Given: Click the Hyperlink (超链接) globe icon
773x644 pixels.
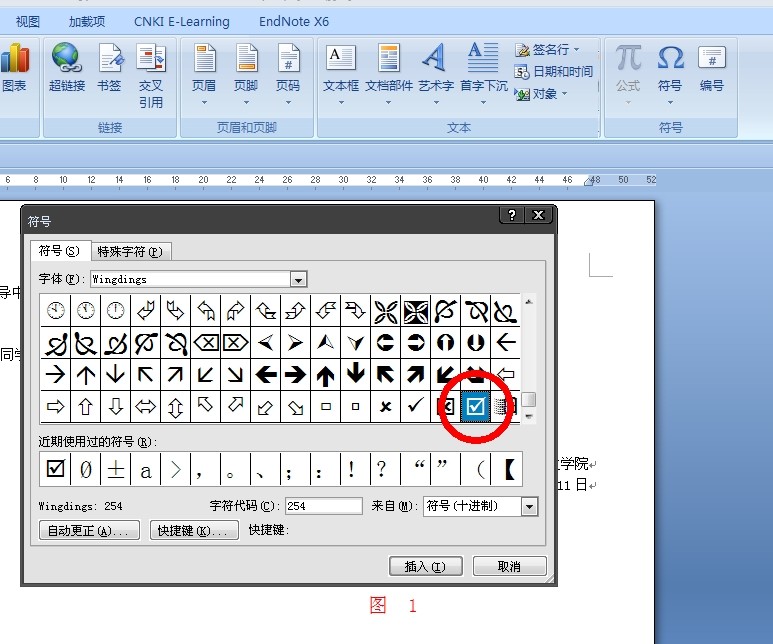Looking at the screenshot, I should 67,59.
